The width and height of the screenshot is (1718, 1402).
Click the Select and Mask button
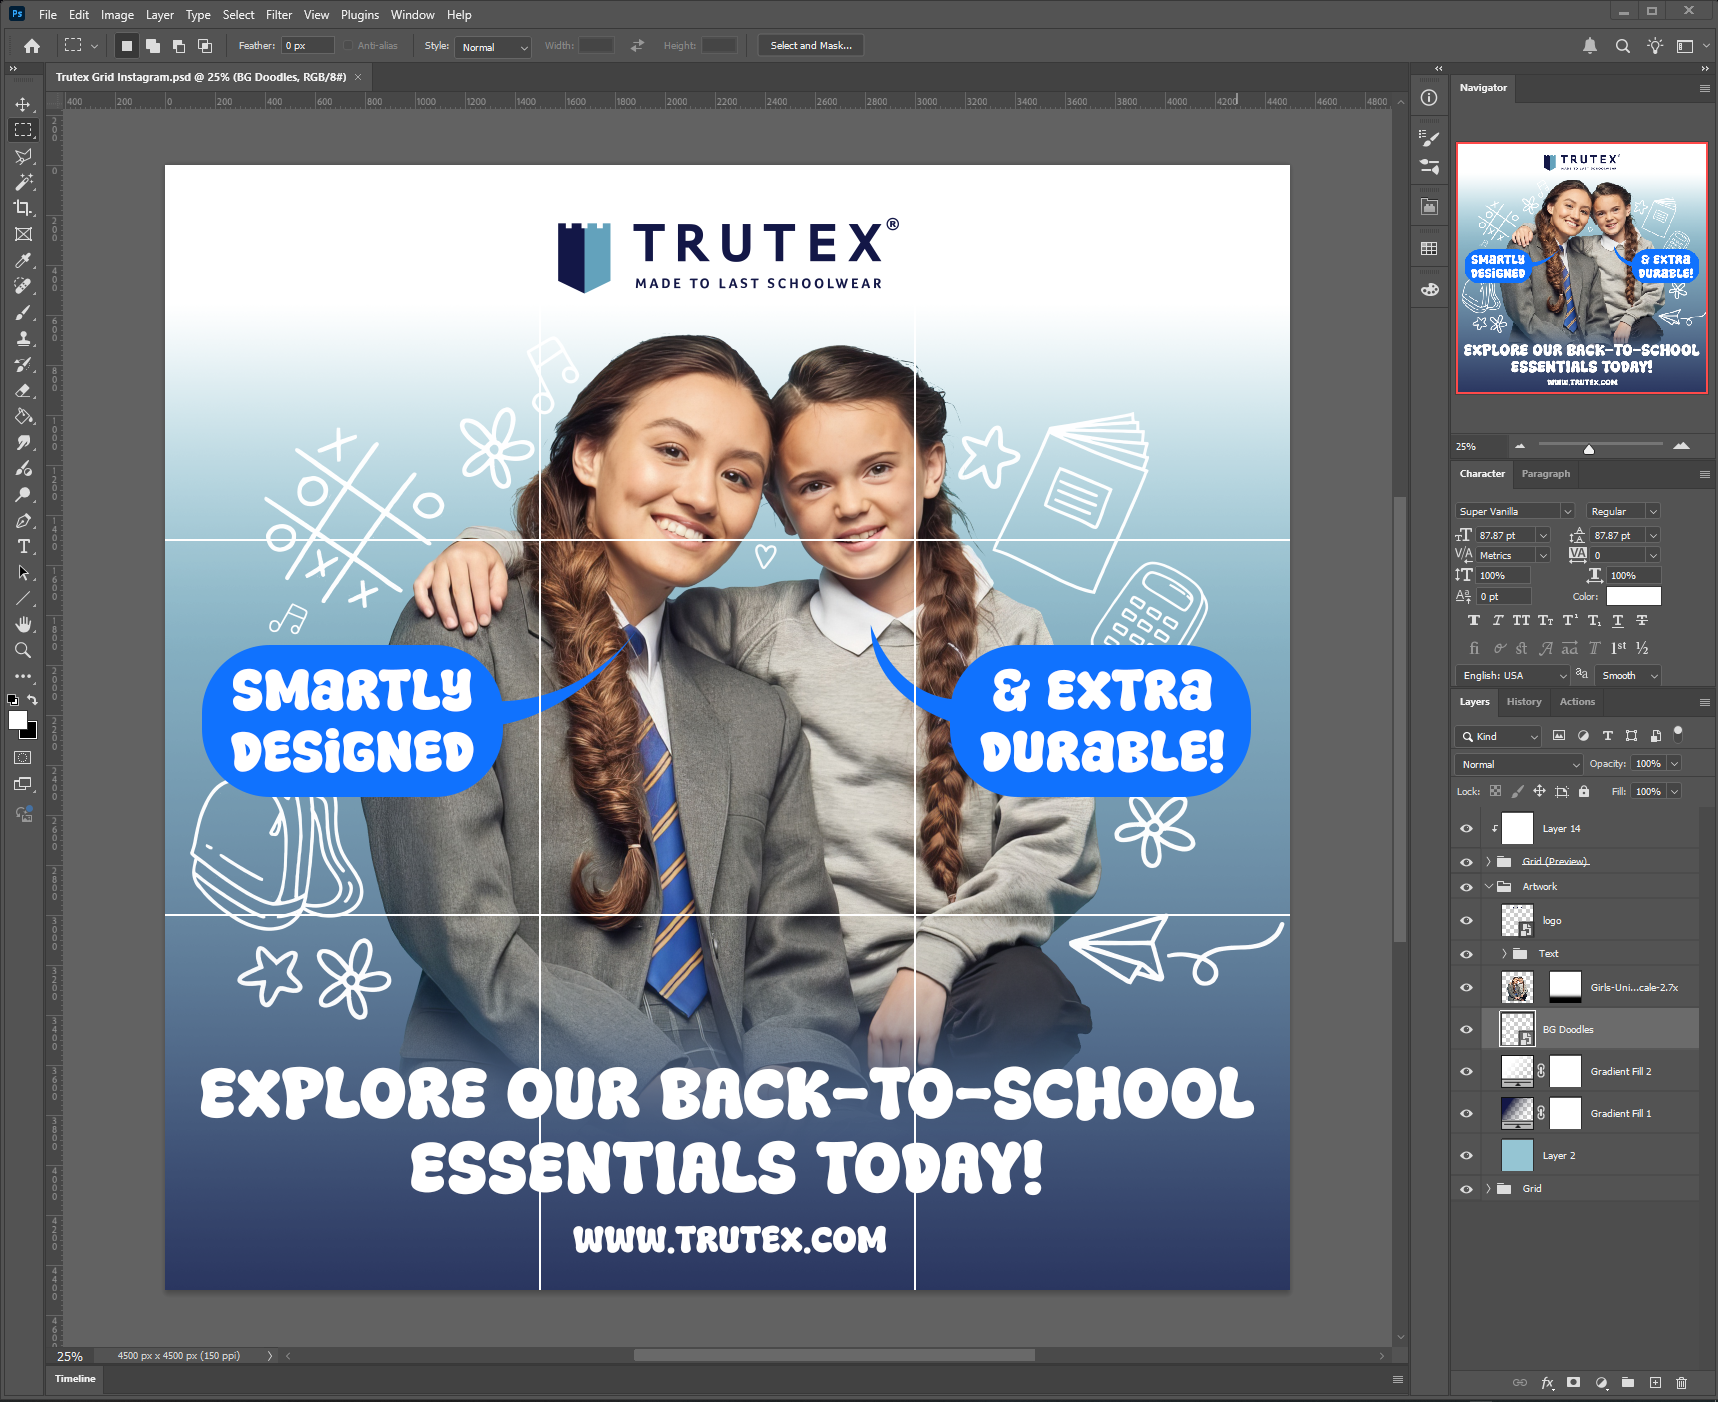pos(811,46)
